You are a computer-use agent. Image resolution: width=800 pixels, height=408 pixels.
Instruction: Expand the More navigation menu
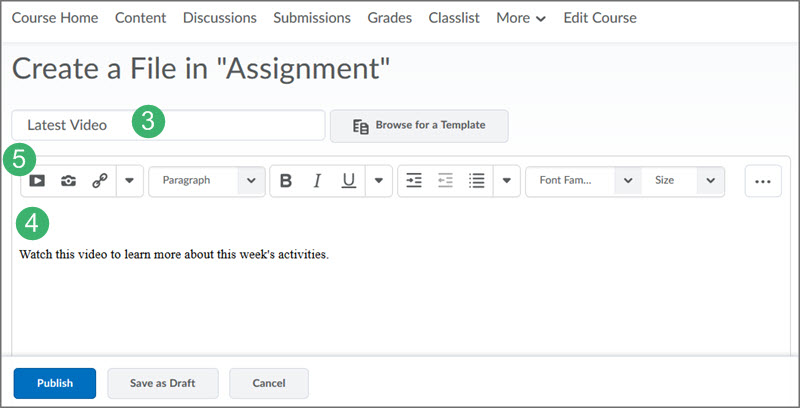pyautogui.click(x=521, y=18)
